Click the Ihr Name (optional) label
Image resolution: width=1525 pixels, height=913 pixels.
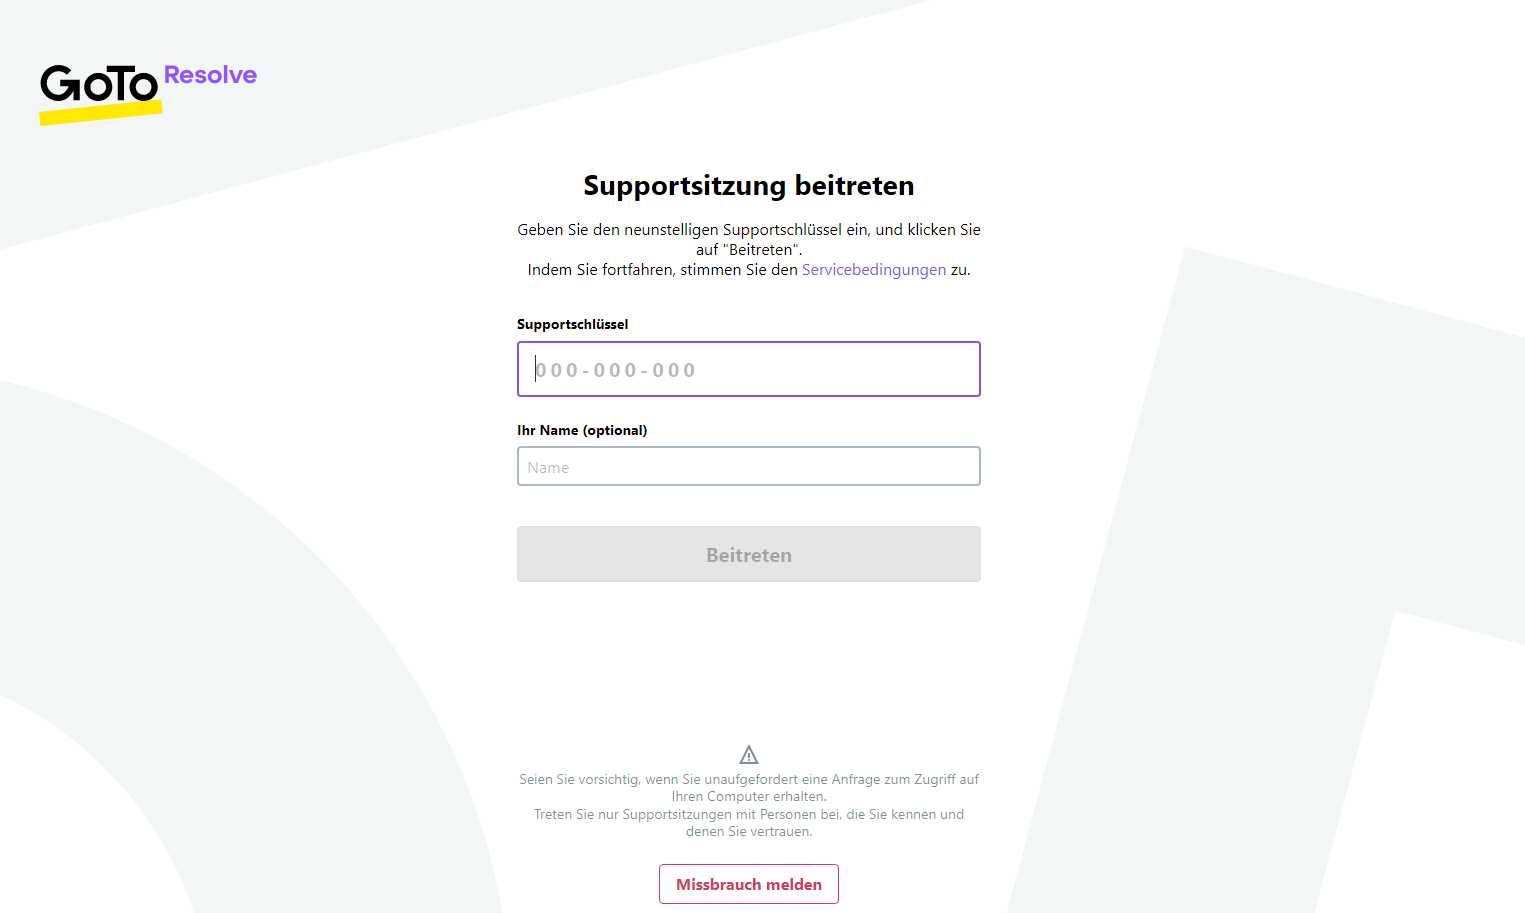coord(582,430)
